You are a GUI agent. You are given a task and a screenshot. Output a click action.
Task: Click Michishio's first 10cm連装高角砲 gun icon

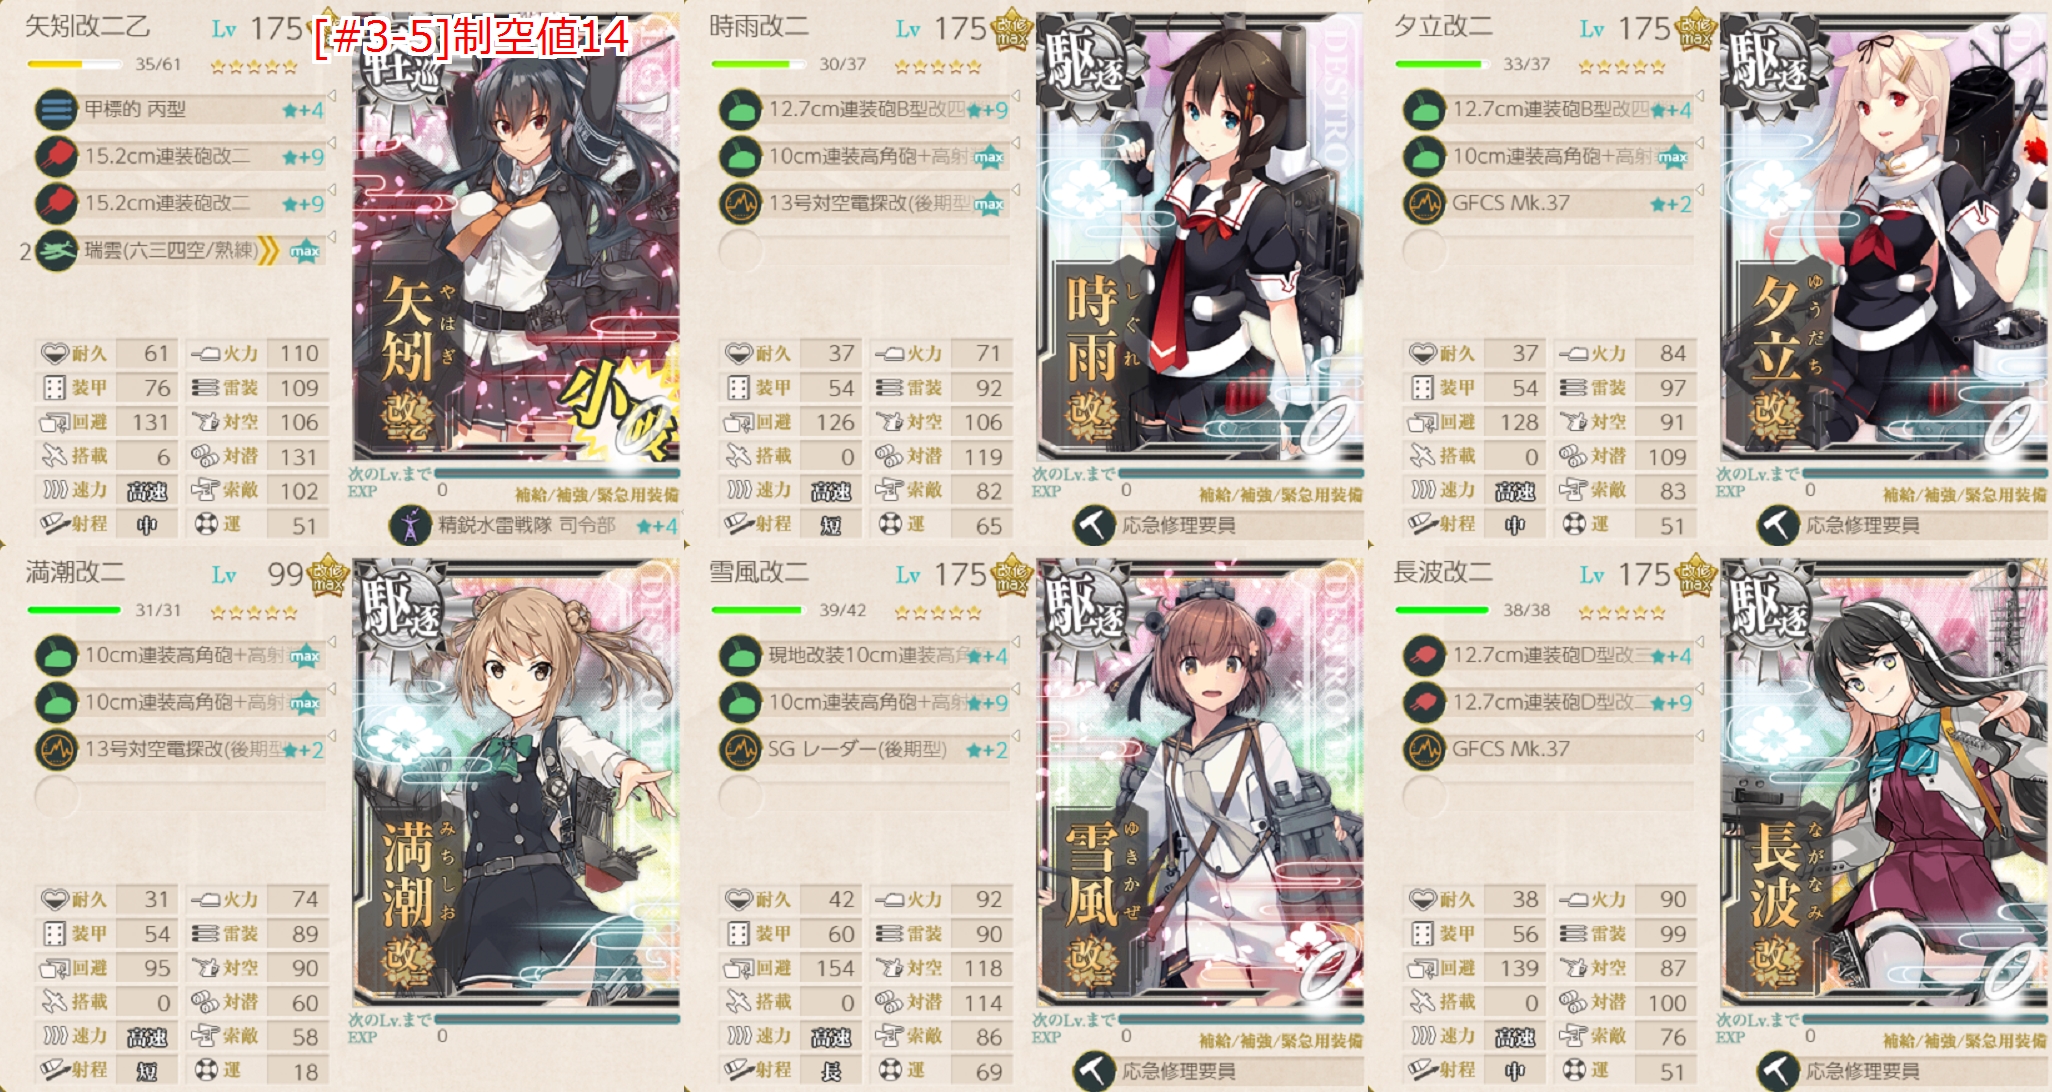coord(57,656)
